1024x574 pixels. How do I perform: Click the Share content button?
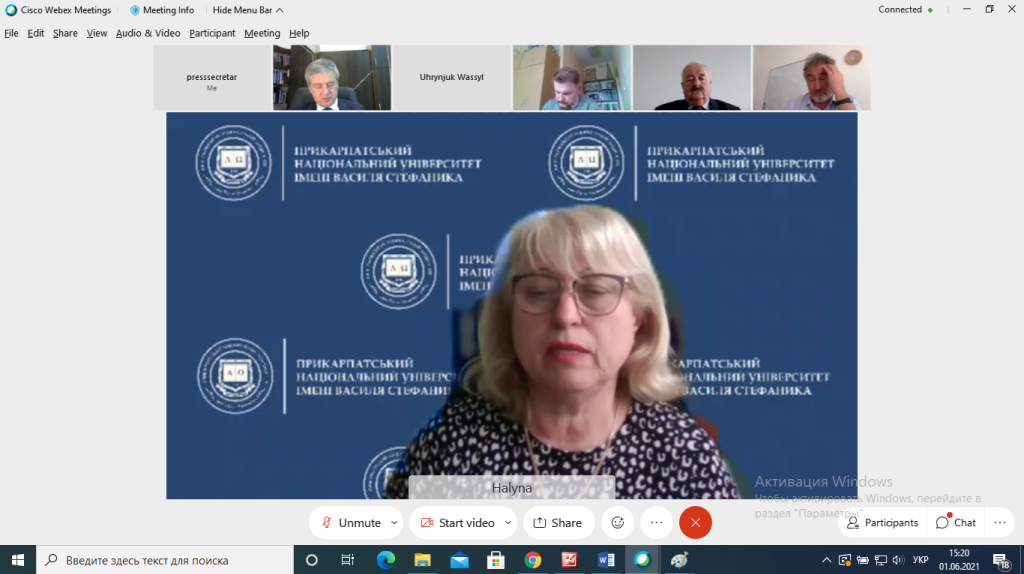(x=558, y=522)
